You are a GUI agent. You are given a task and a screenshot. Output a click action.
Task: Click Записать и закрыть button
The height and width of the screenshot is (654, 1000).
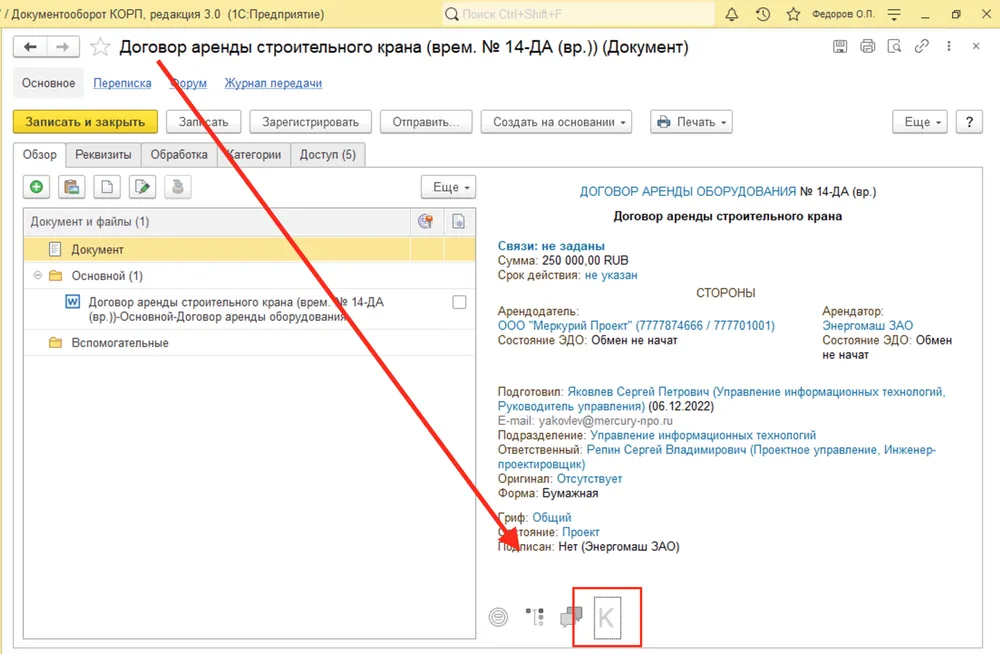click(x=85, y=122)
